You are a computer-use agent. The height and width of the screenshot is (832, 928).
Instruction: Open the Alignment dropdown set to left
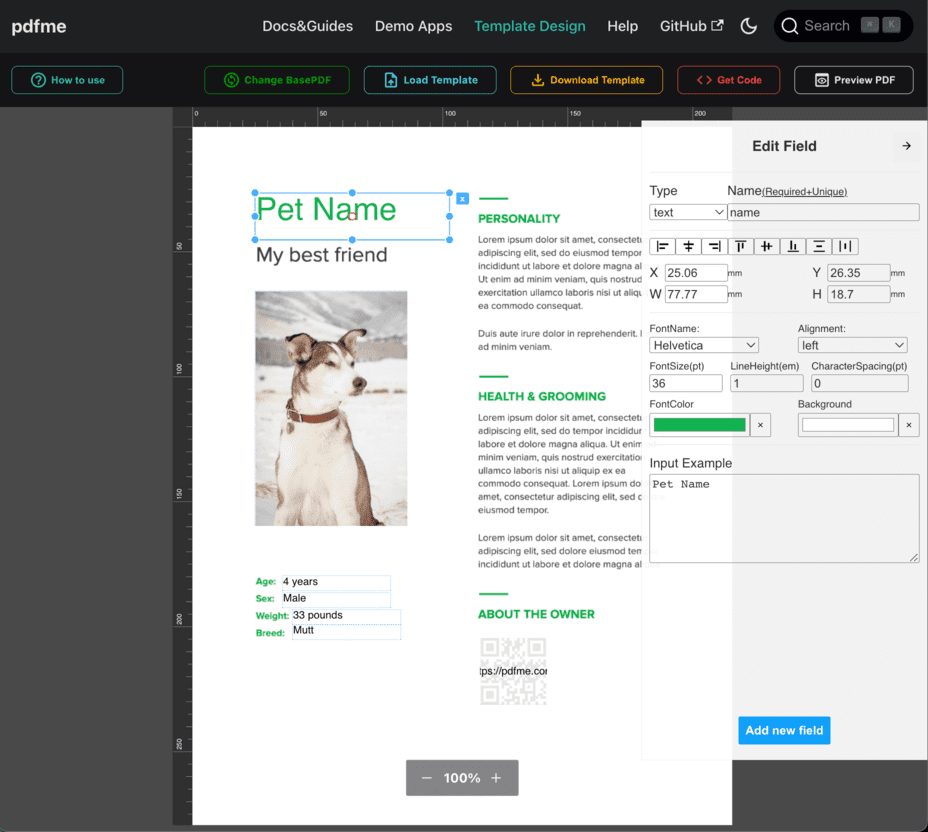click(852, 344)
